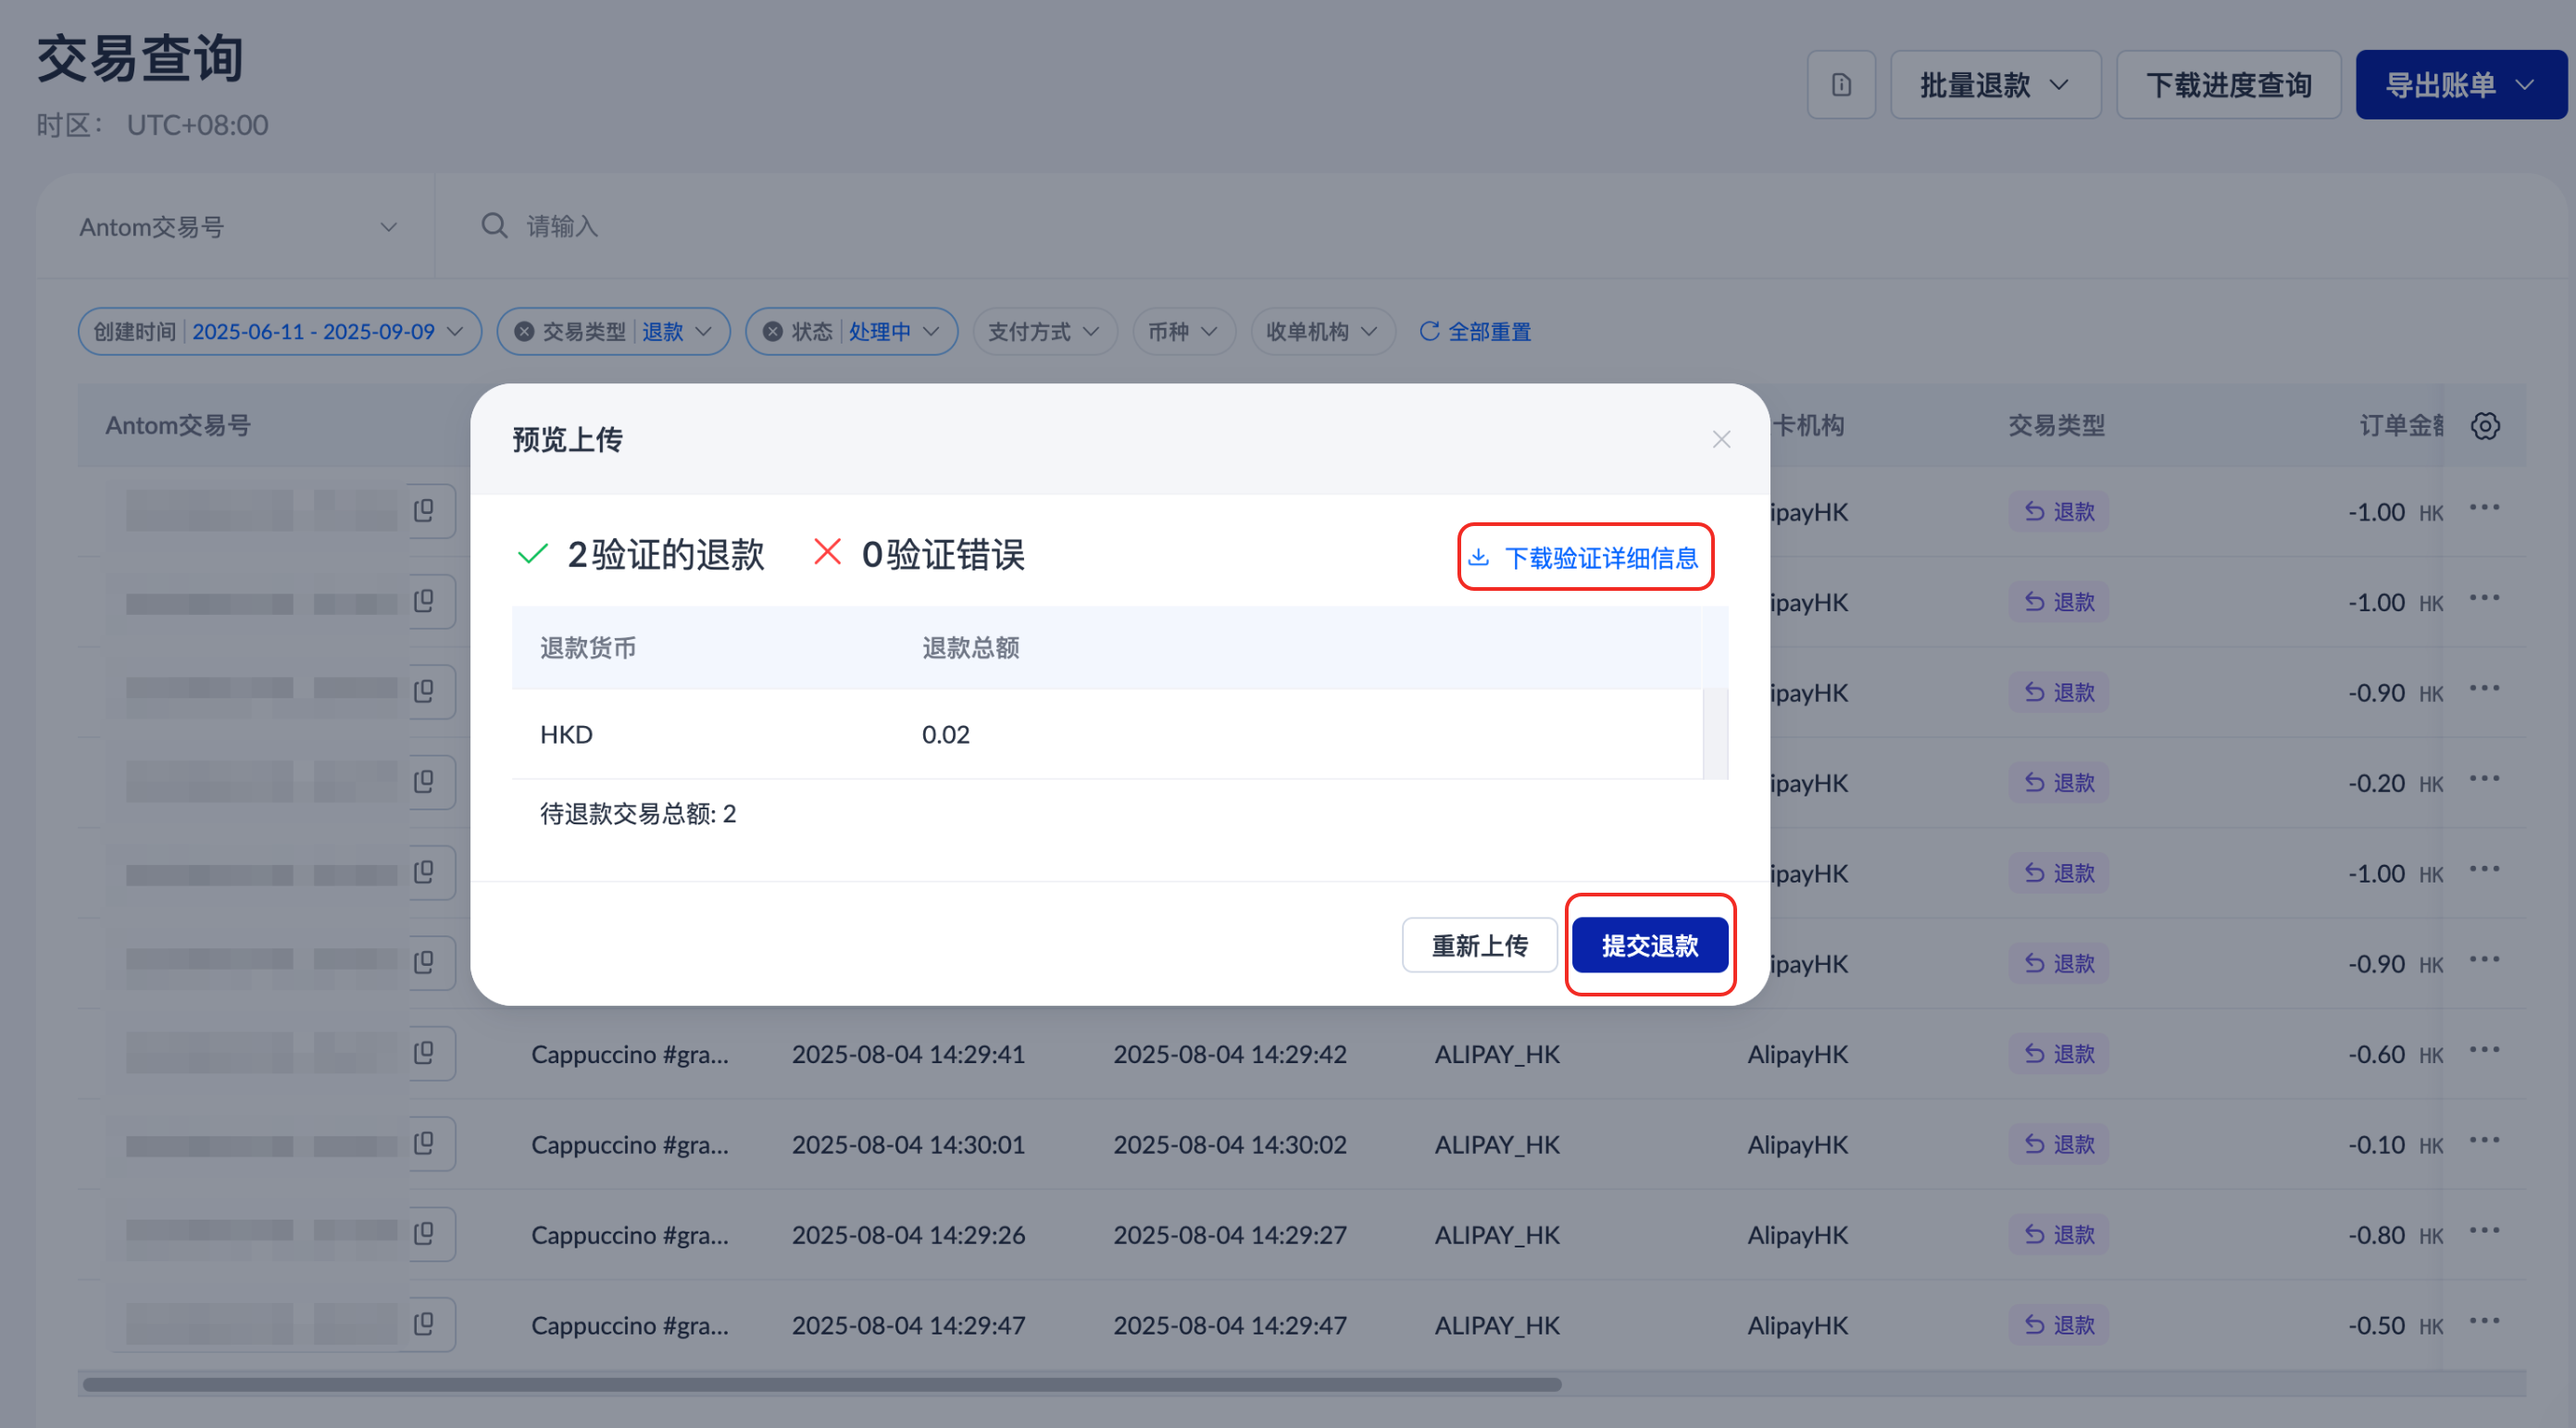This screenshot has width=2576, height=1428.
Task: Click the horizontal scrollbar below the table
Action: [x=820, y=1385]
